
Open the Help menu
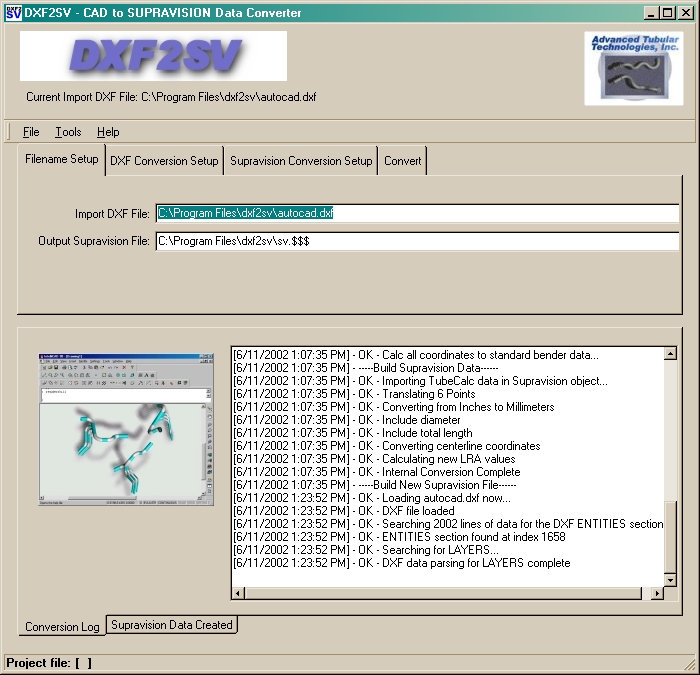point(108,132)
